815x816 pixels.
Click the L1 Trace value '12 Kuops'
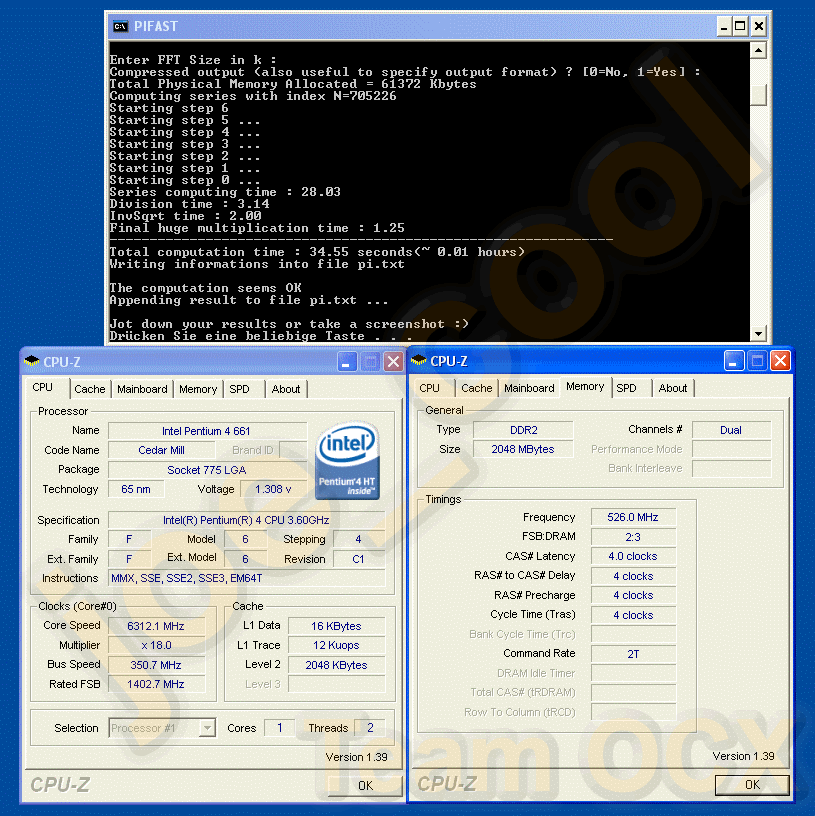click(x=336, y=645)
